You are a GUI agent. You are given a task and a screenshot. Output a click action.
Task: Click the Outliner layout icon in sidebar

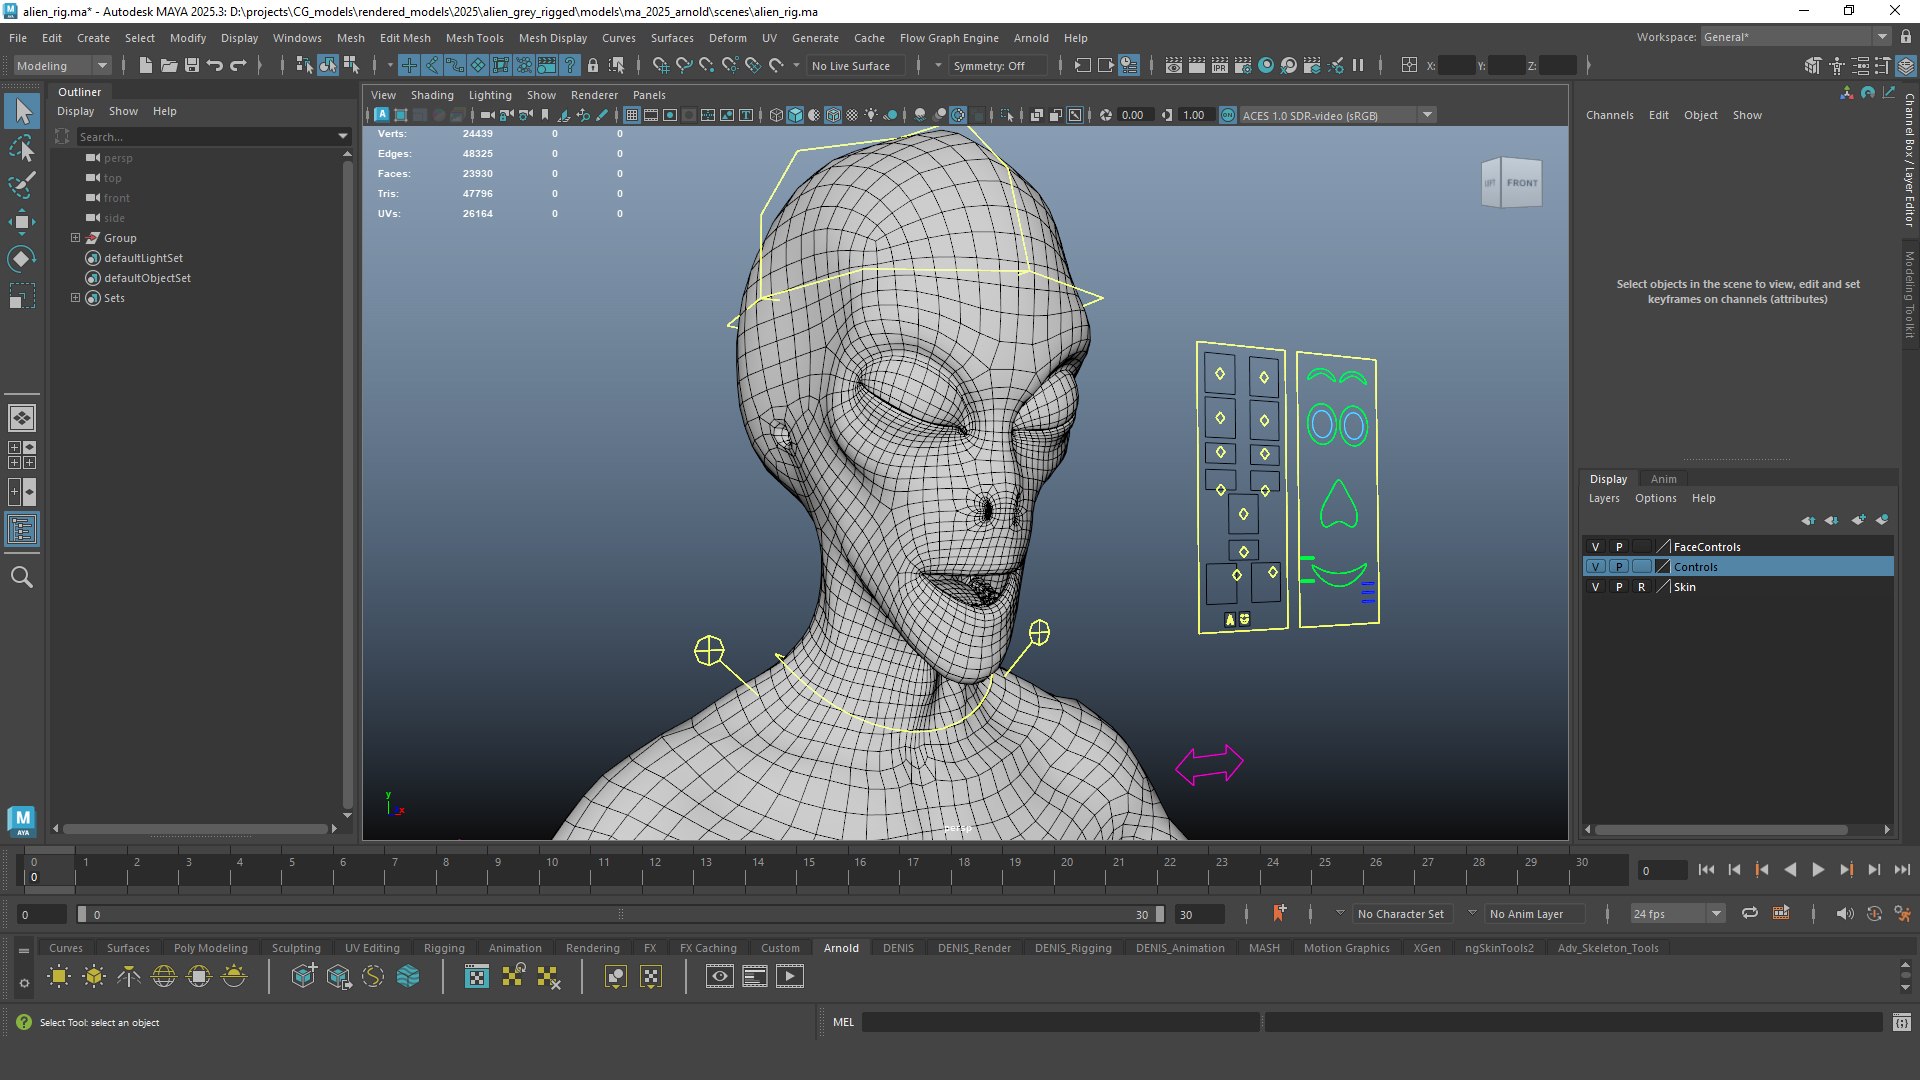22,529
